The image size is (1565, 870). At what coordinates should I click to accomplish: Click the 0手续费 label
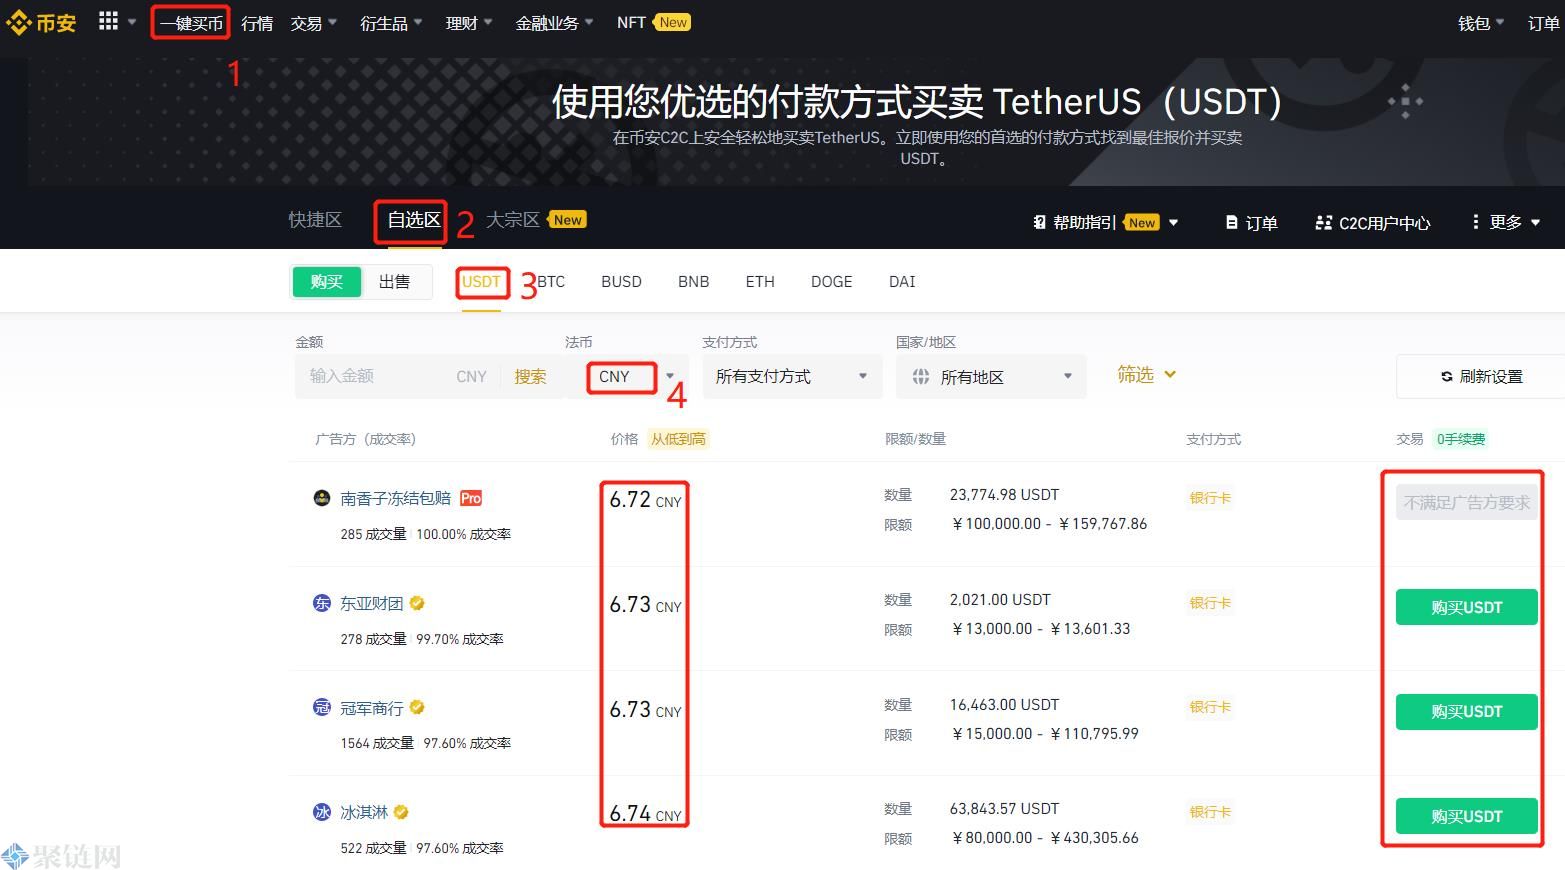(1460, 439)
